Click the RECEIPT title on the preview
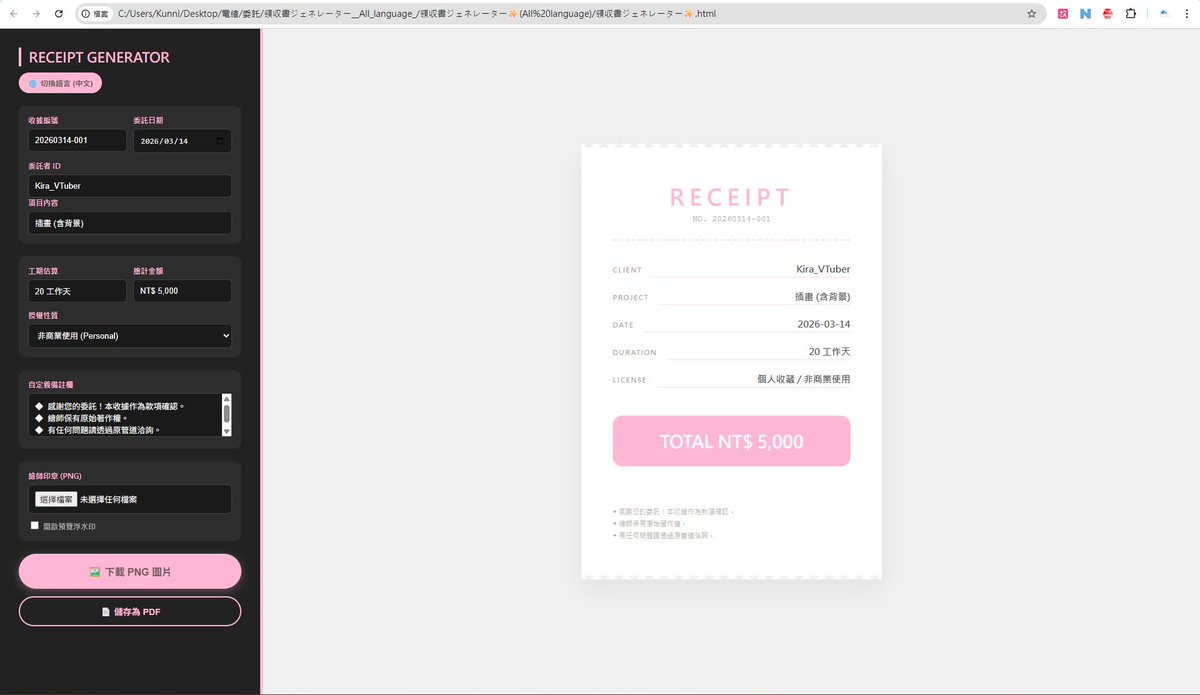 pos(731,197)
